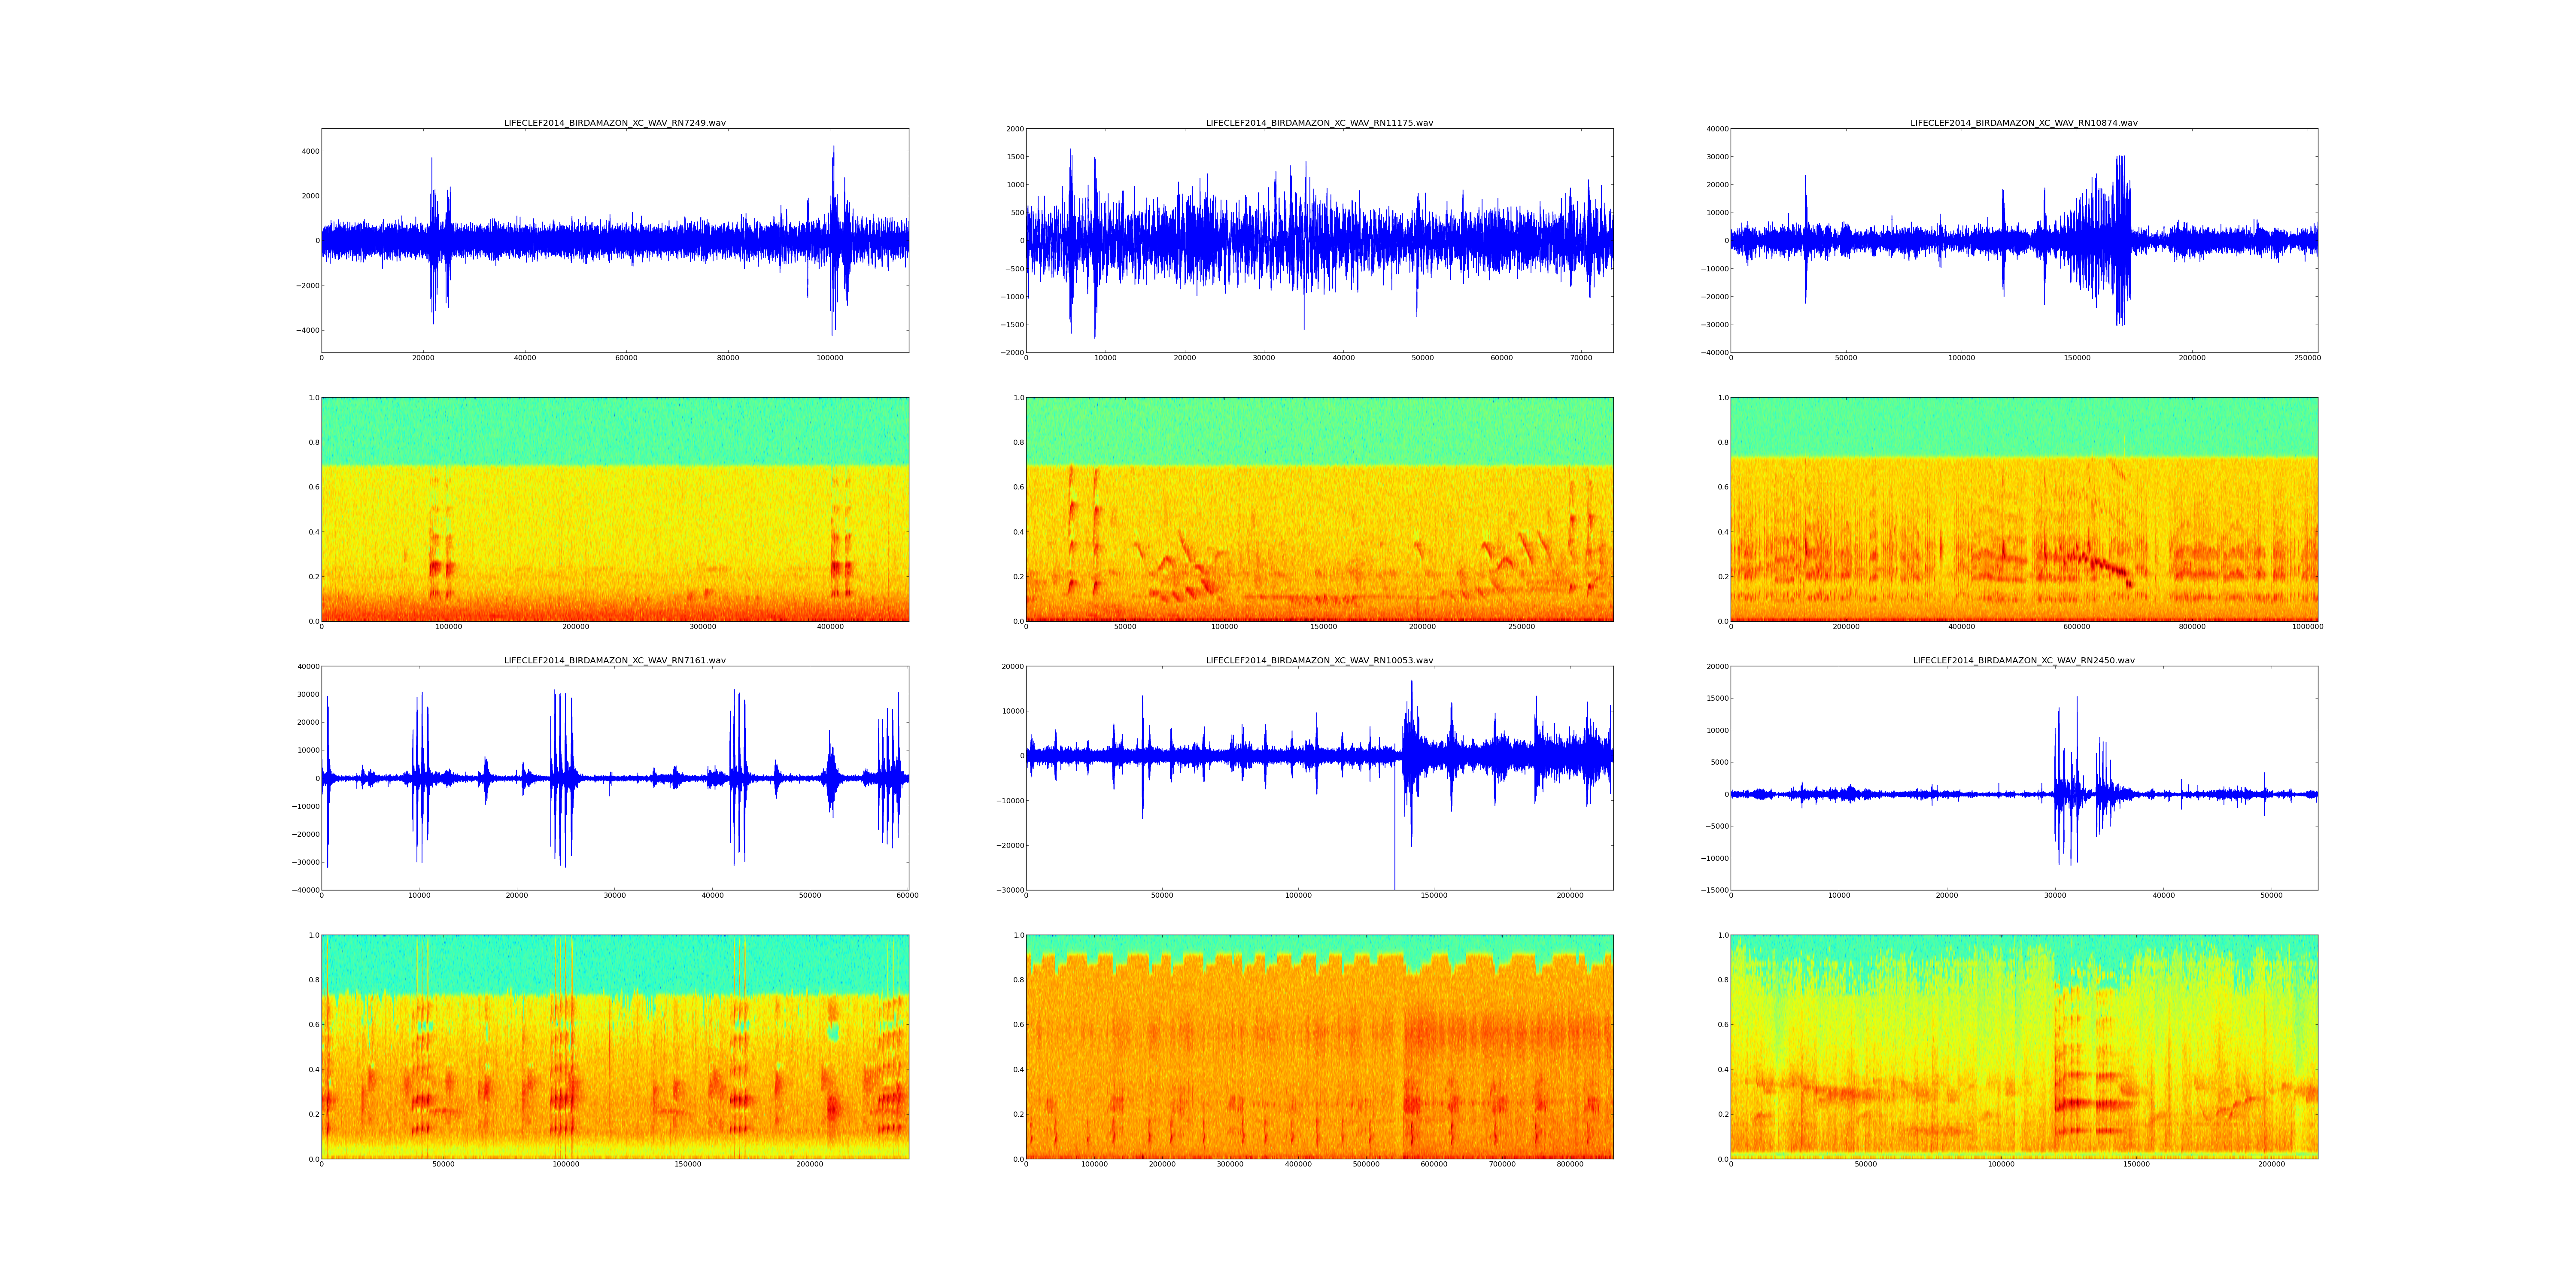Select the RN11175 waveform plot
Viewport: 2576px width, 1288px height.
1319,240
